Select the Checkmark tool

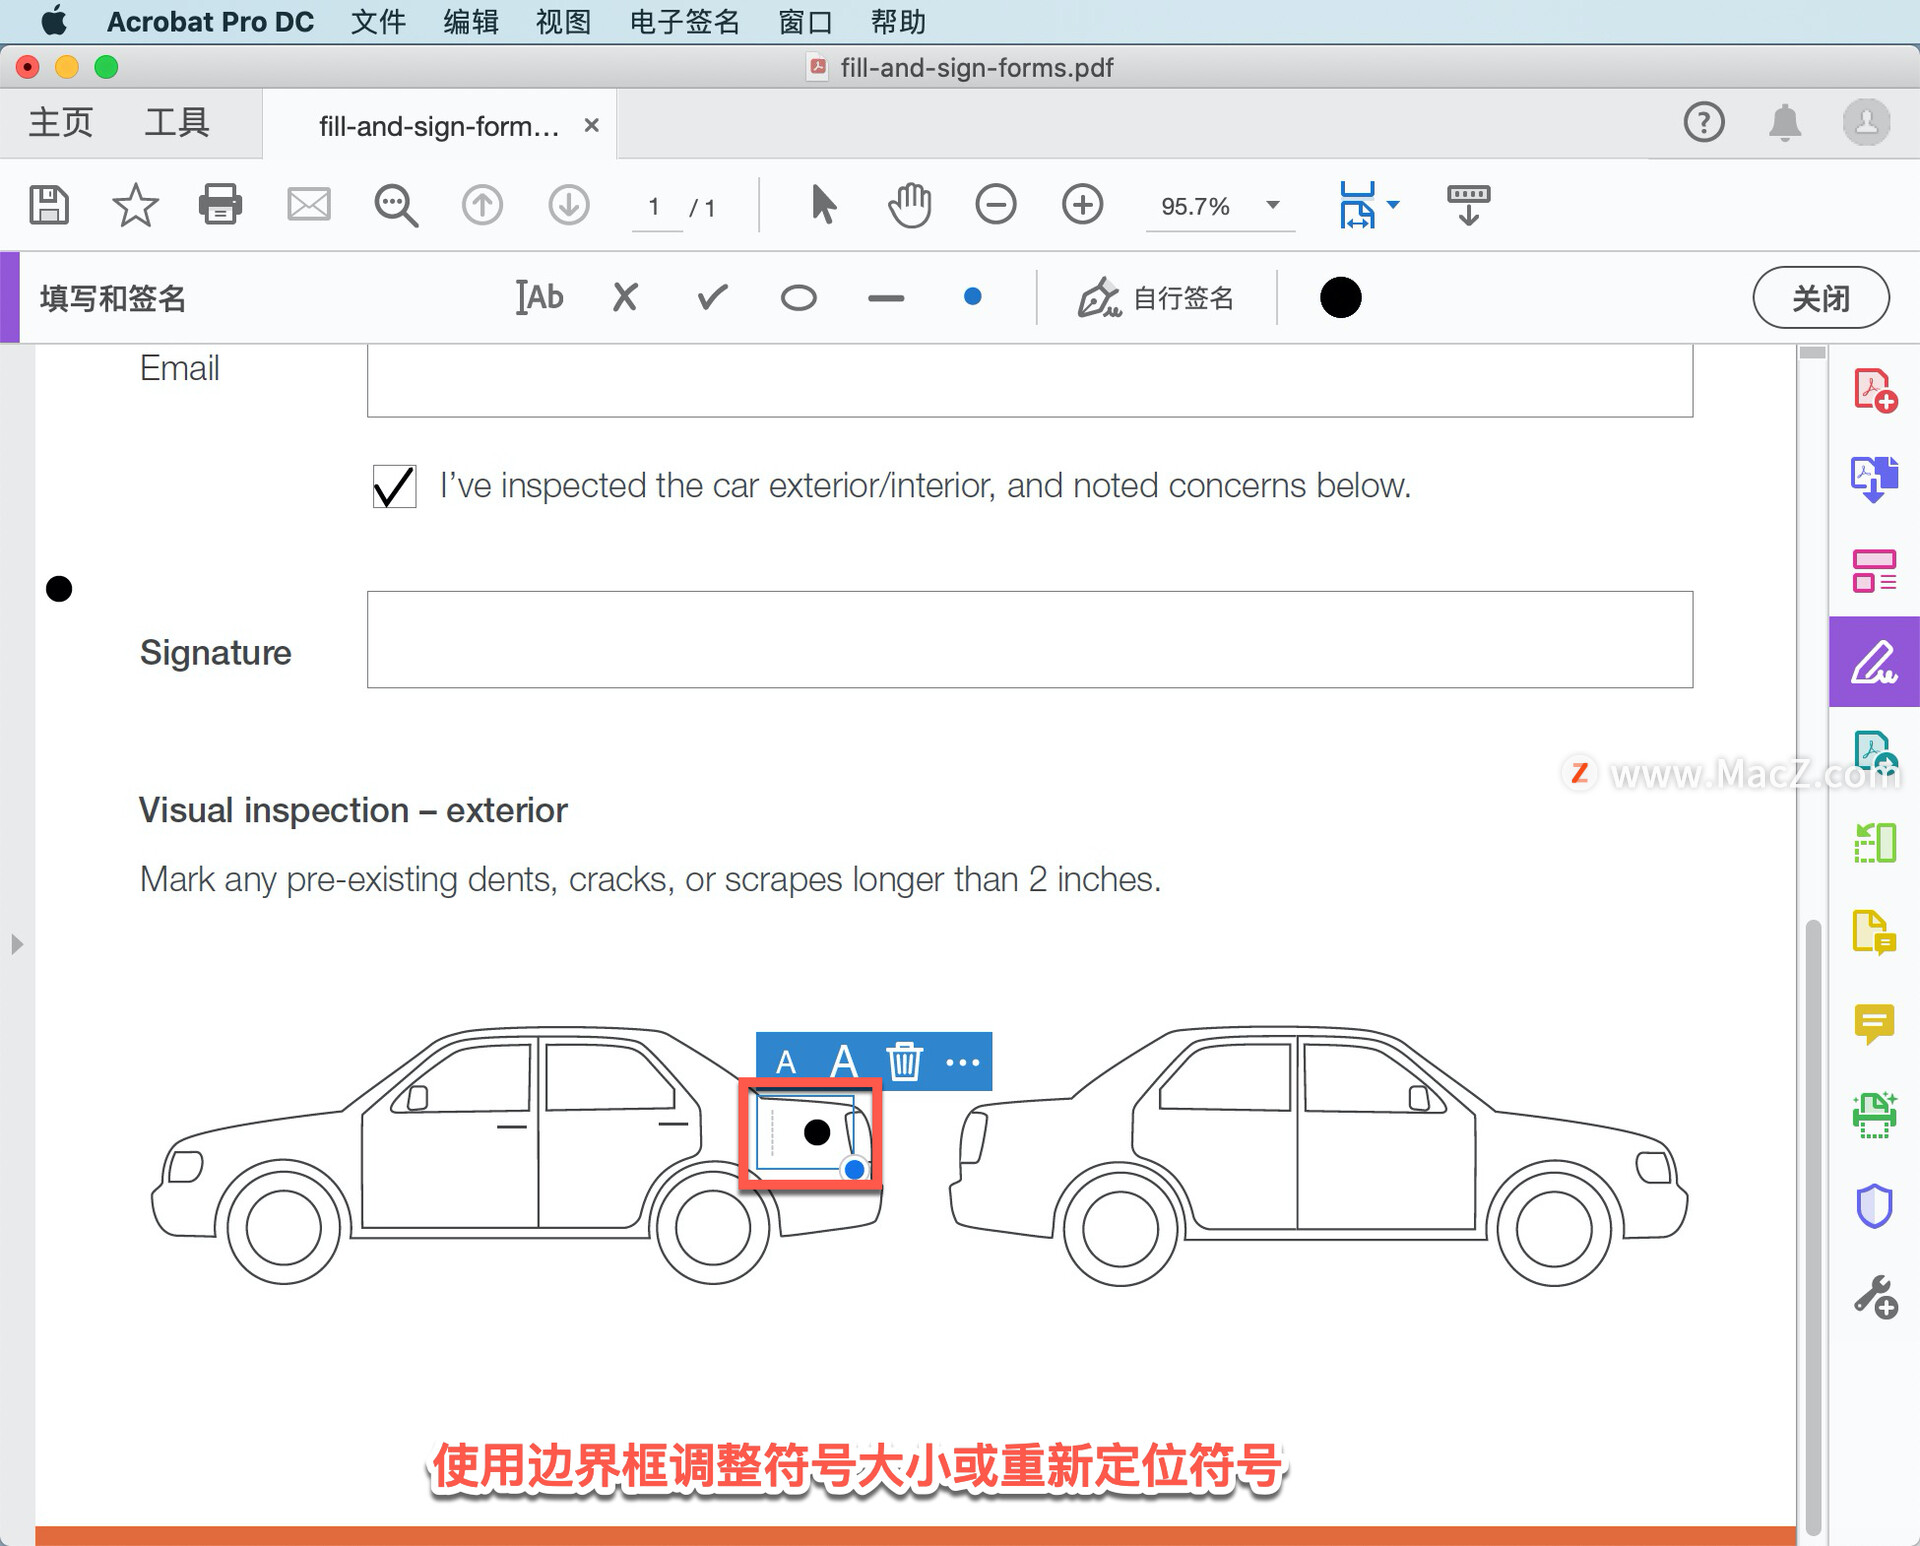click(712, 297)
